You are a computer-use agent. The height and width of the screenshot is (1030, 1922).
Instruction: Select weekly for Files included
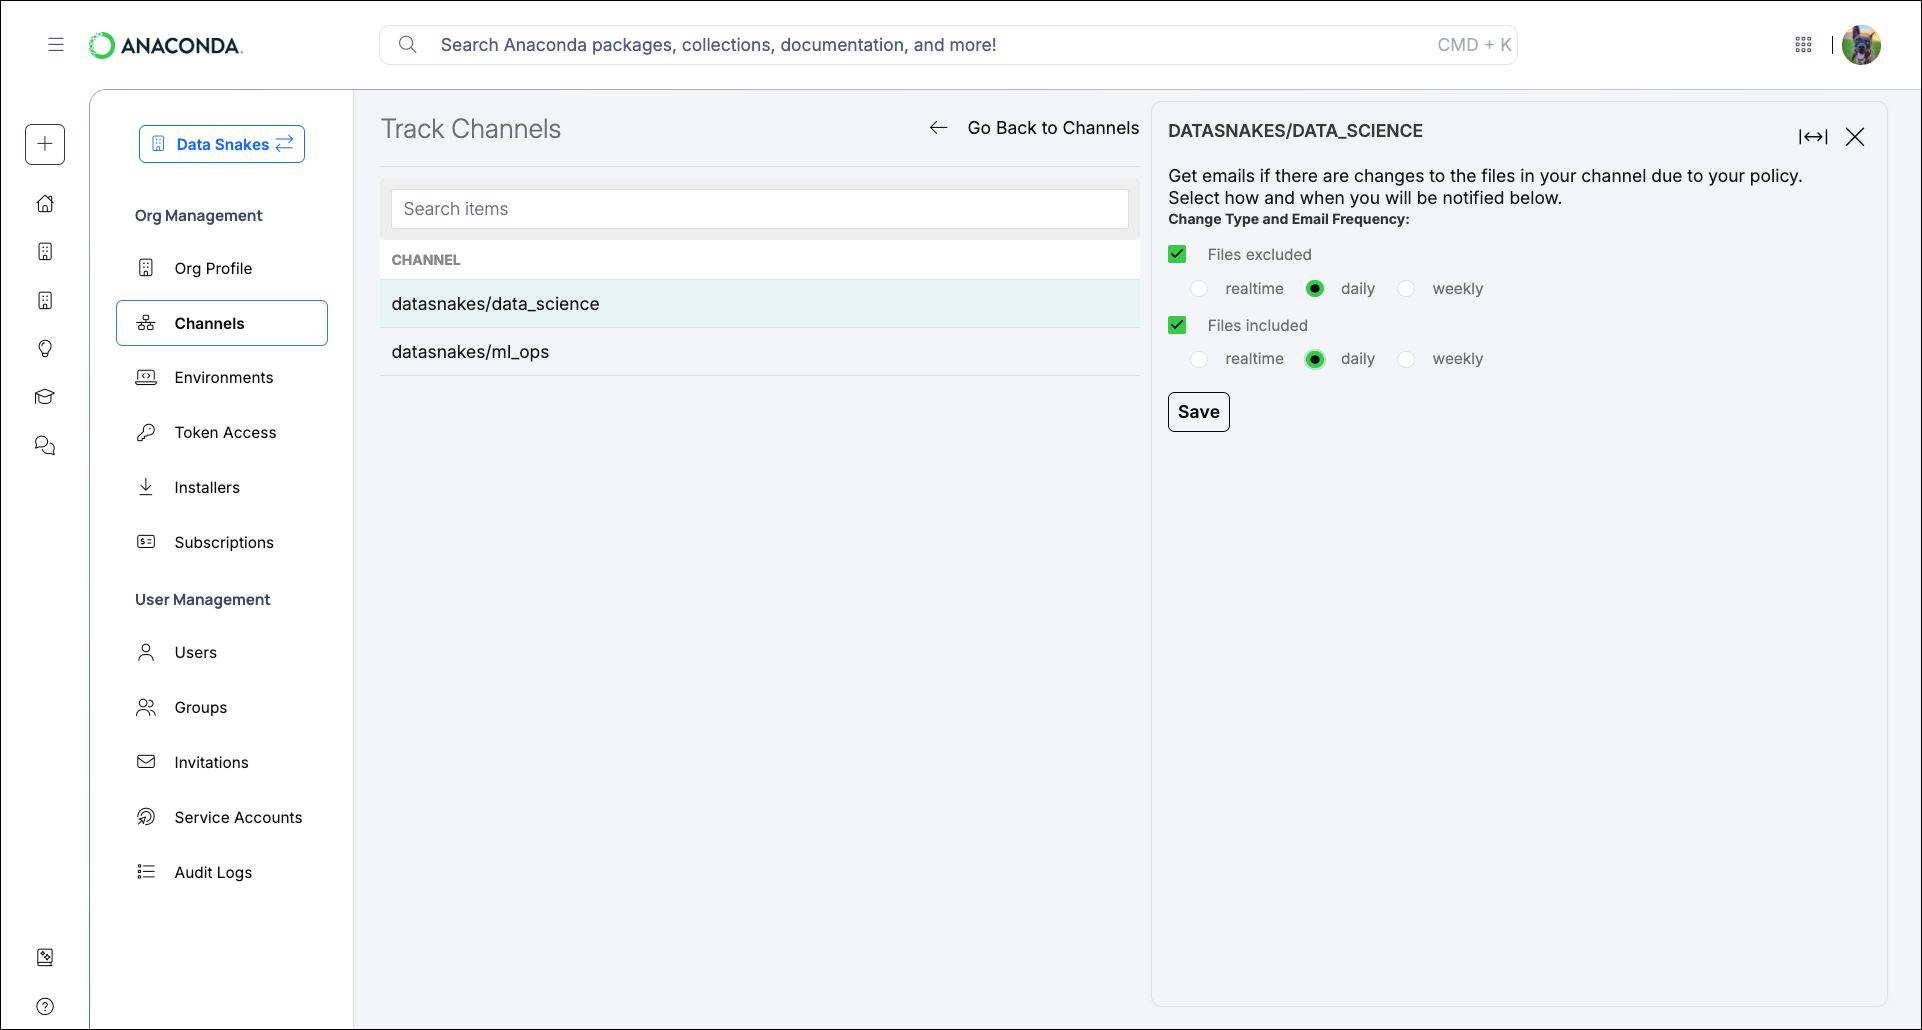click(x=1406, y=359)
